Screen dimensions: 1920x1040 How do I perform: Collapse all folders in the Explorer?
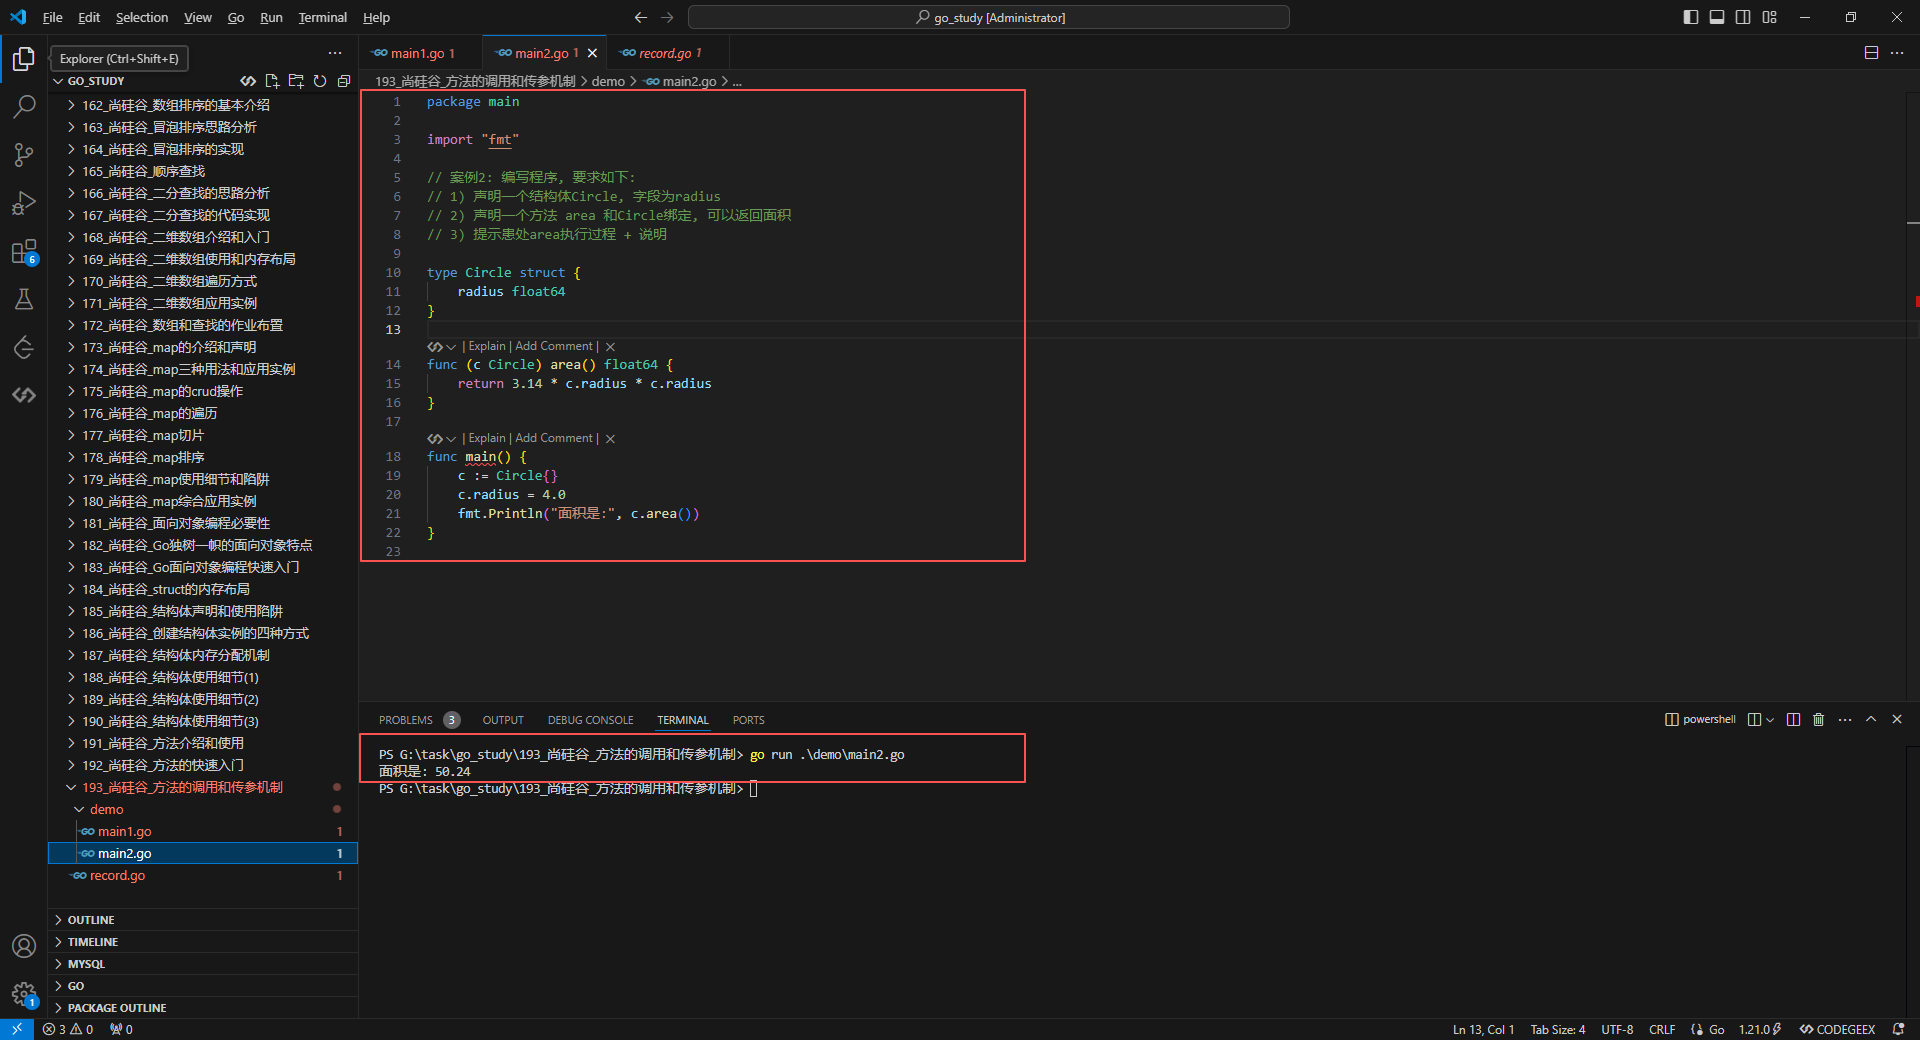click(x=344, y=81)
